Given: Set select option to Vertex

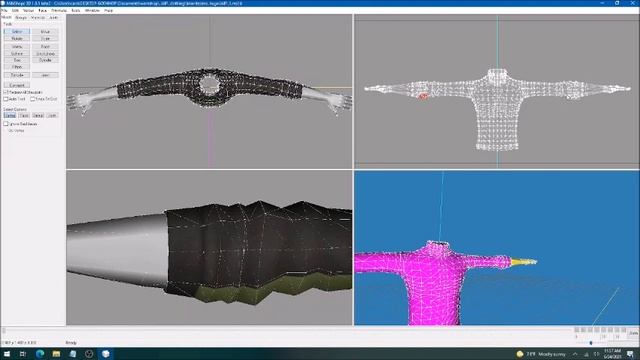Looking at the screenshot, I should tap(10, 116).
